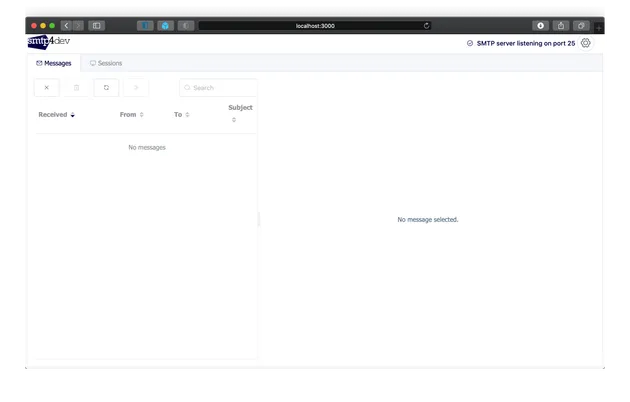Image resolution: width=630 pixels, height=402 pixels.
Task: Switch to the Messages tab
Action: coord(54,63)
